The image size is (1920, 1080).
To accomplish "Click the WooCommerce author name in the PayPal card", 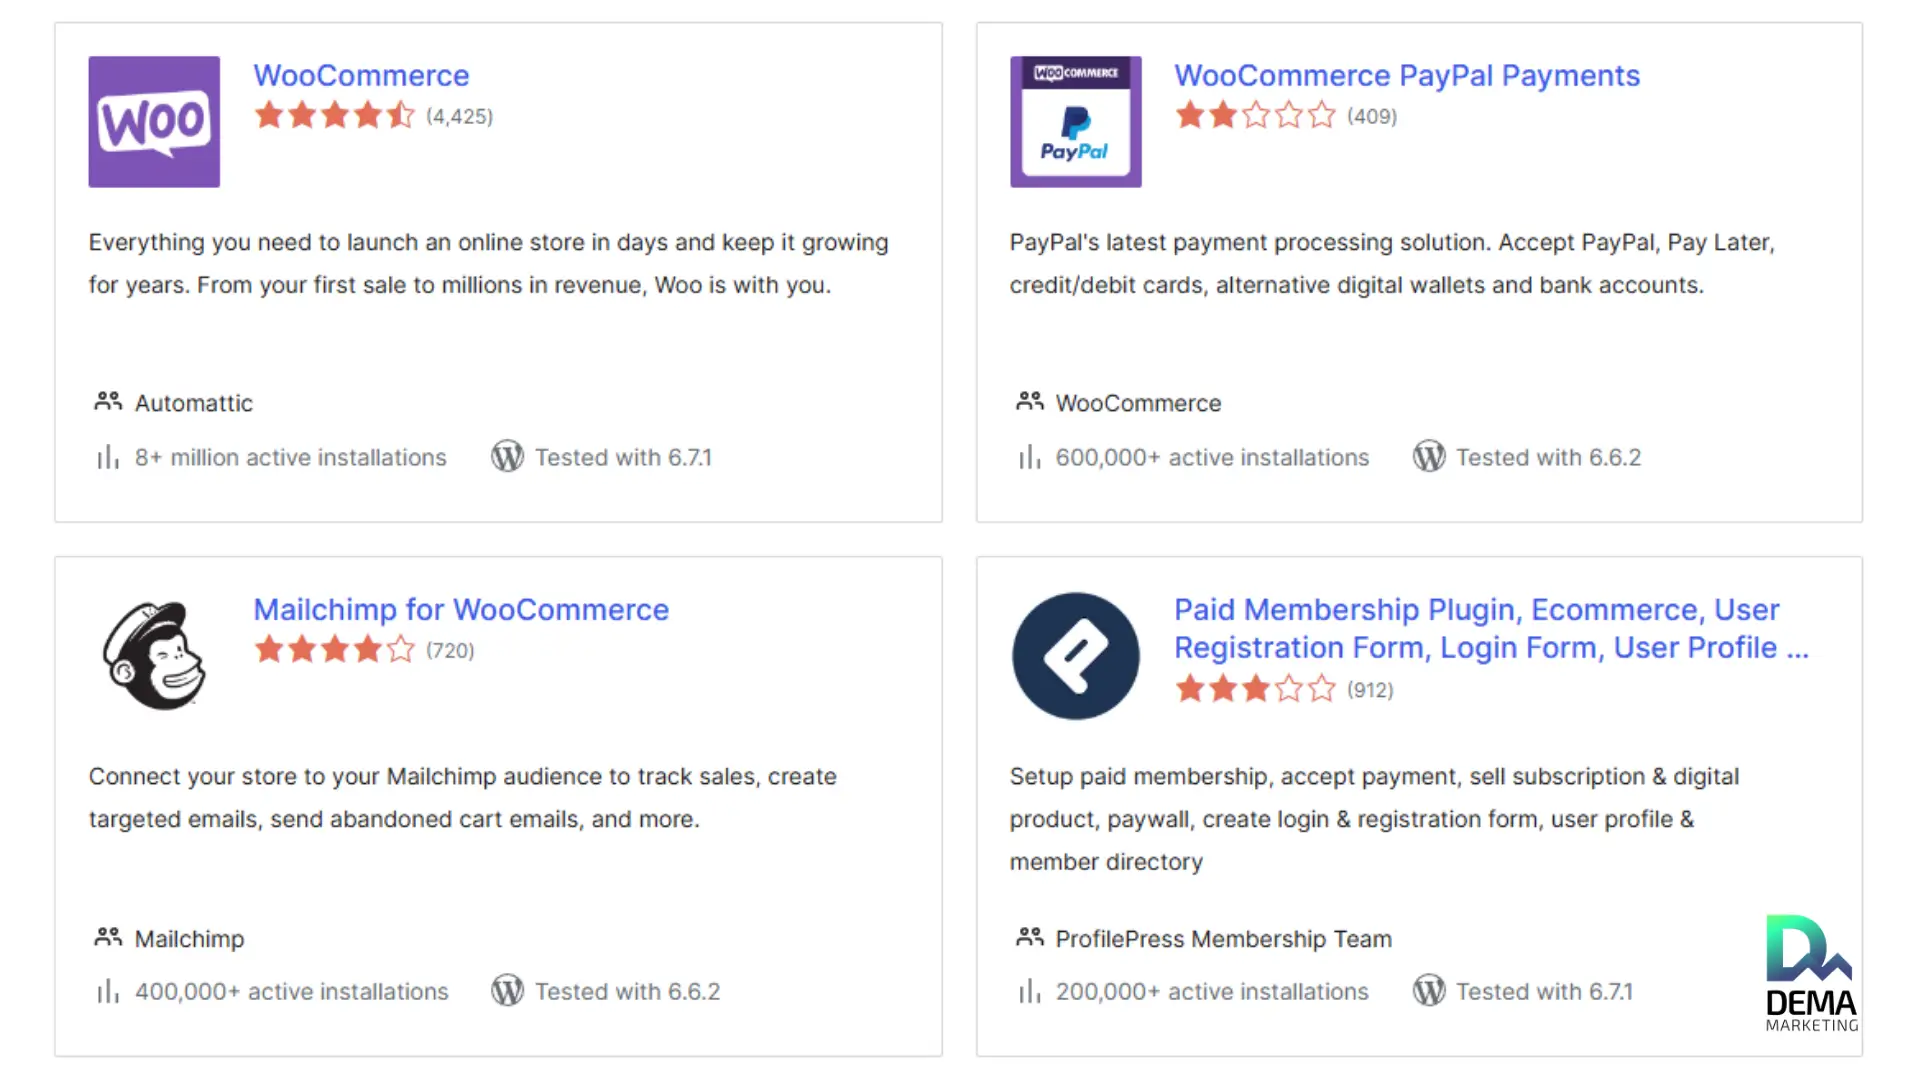I will click(x=1138, y=403).
